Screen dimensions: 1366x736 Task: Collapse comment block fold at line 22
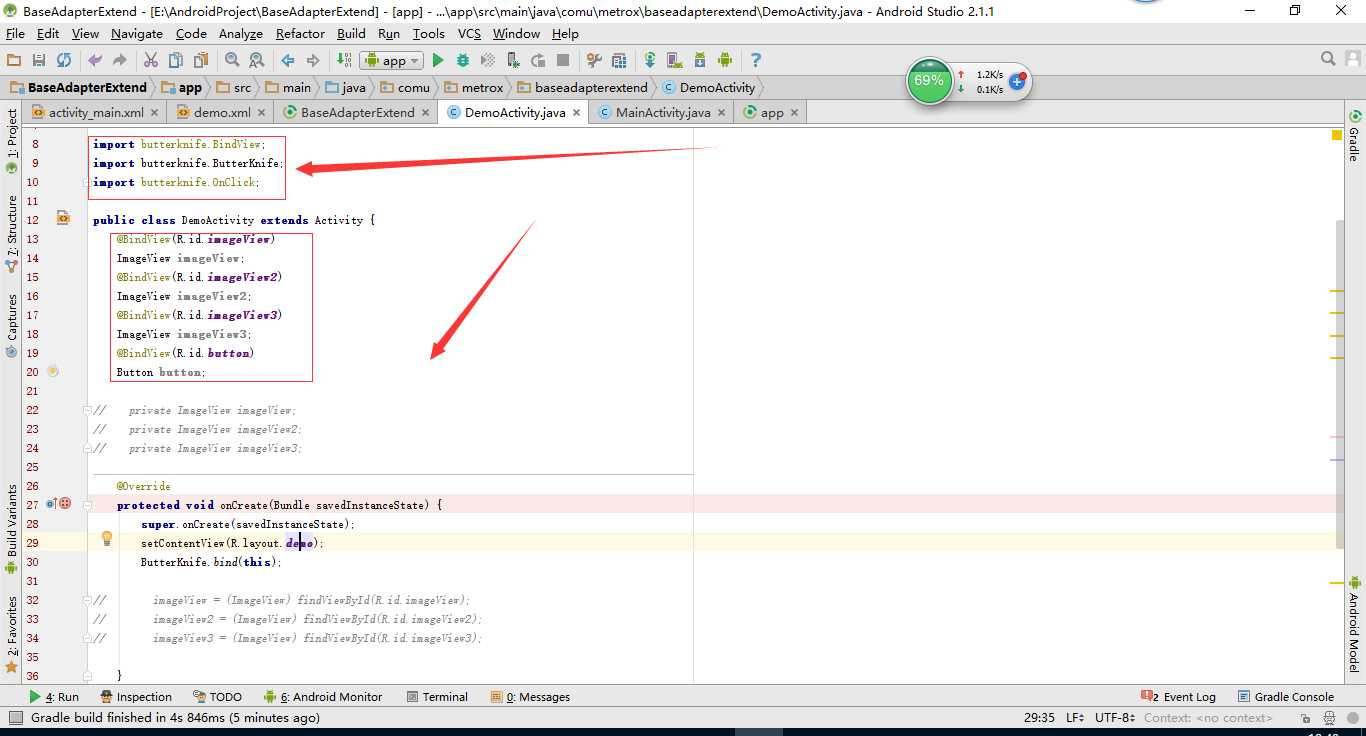coord(88,410)
